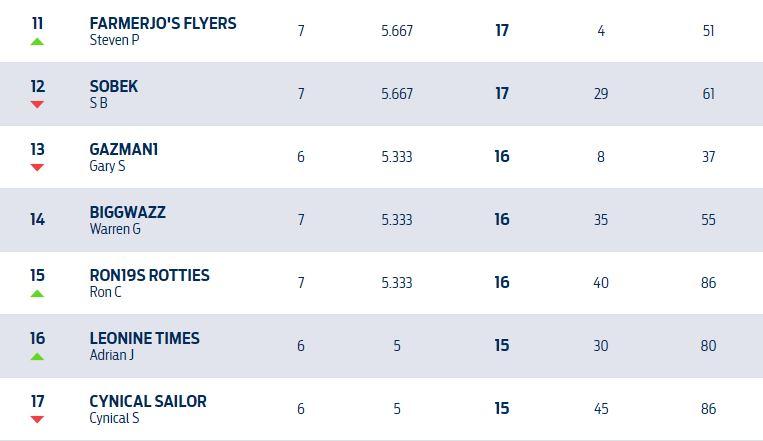
Task: Click owner name Gary S
Action: pyautogui.click(x=108, y=166)
